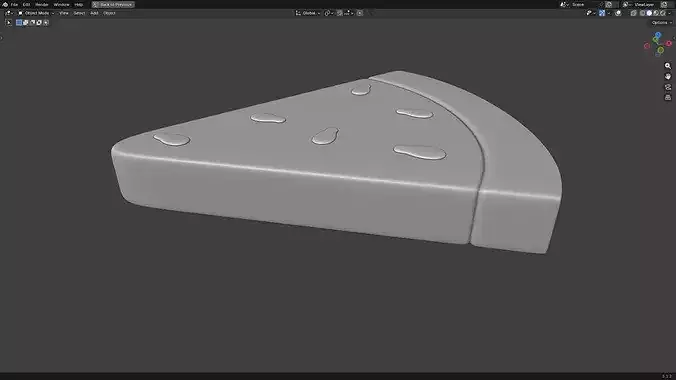Open the Scene browse dropdown icon
This screenshot has height=380, width=676.
(564, 4)
